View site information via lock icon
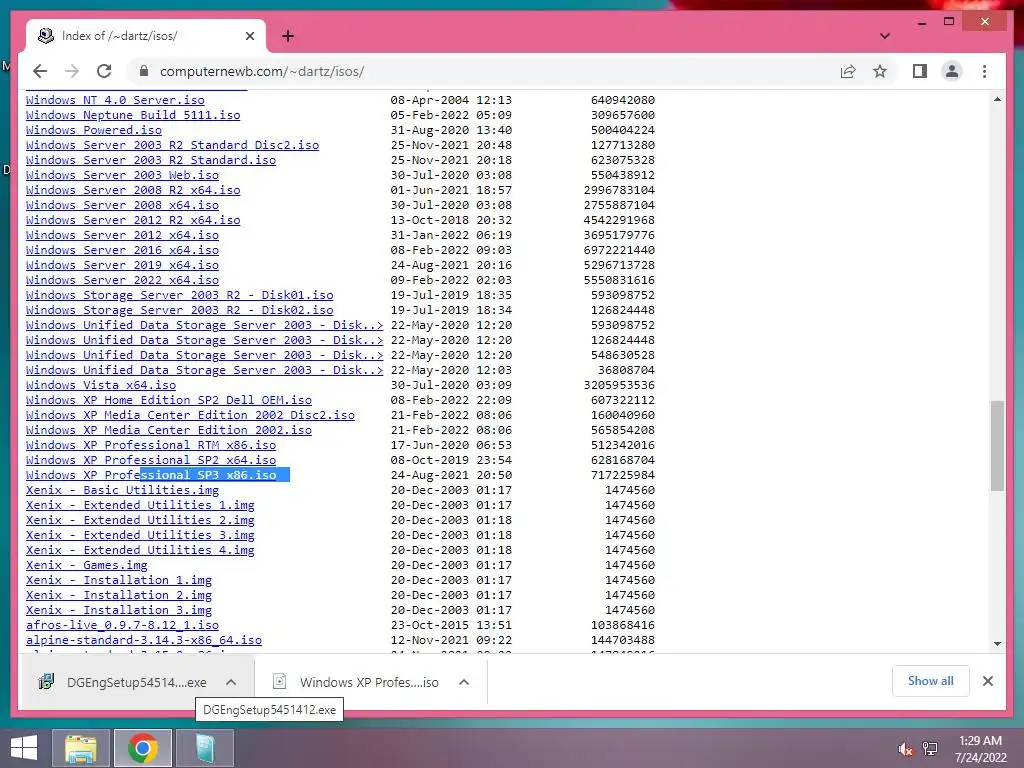The image size is (1024, 768). coord(144,71)
